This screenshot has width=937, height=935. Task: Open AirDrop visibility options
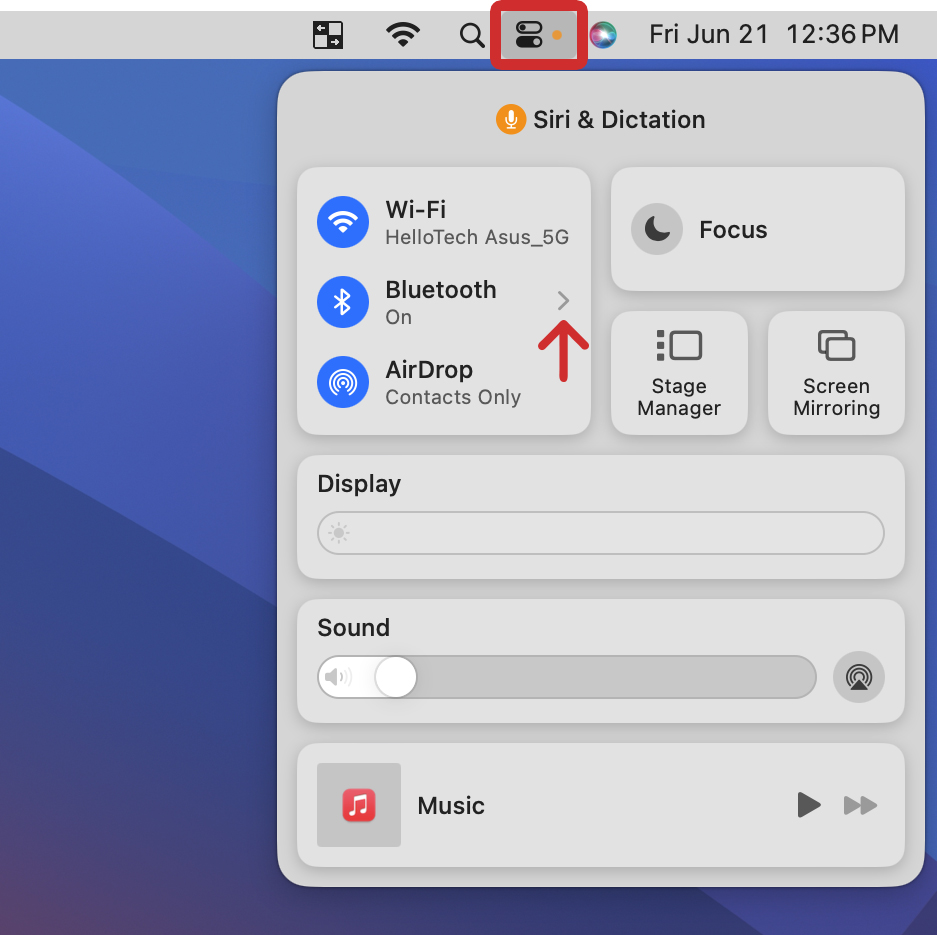click(x=452, y=382)
